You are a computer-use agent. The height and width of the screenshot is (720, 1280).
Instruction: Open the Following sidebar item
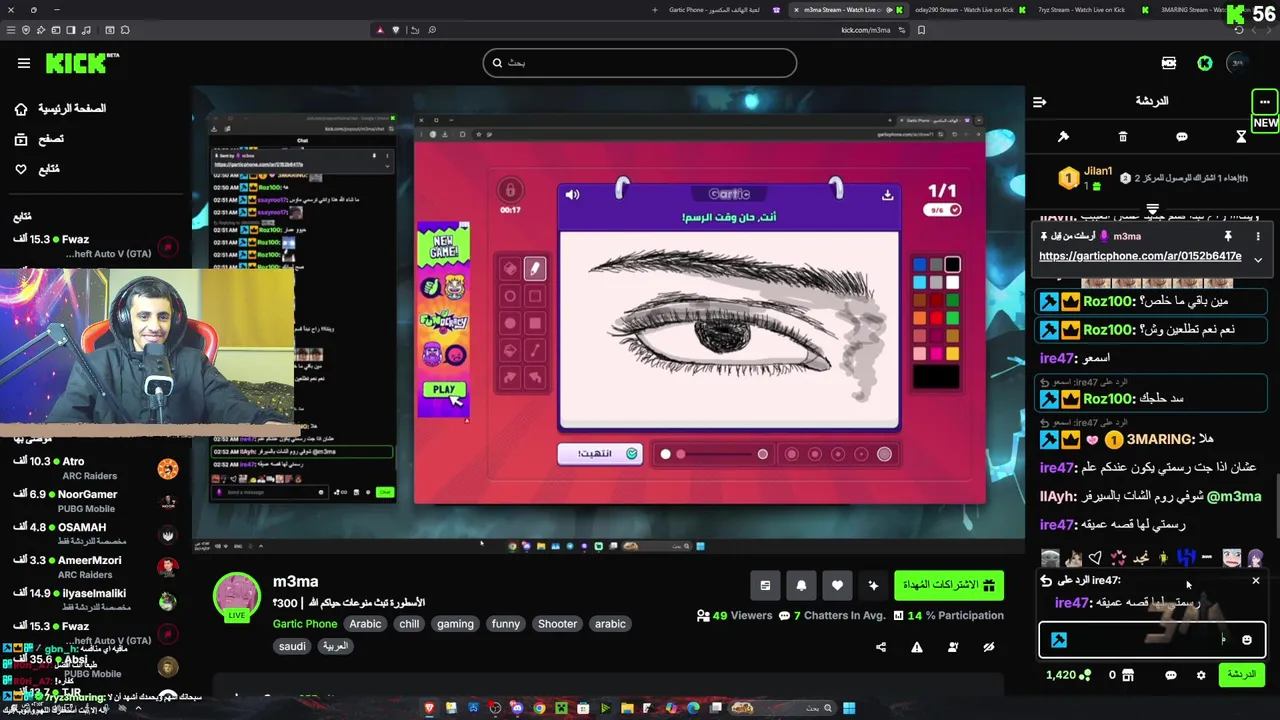(x=37, y=169)
